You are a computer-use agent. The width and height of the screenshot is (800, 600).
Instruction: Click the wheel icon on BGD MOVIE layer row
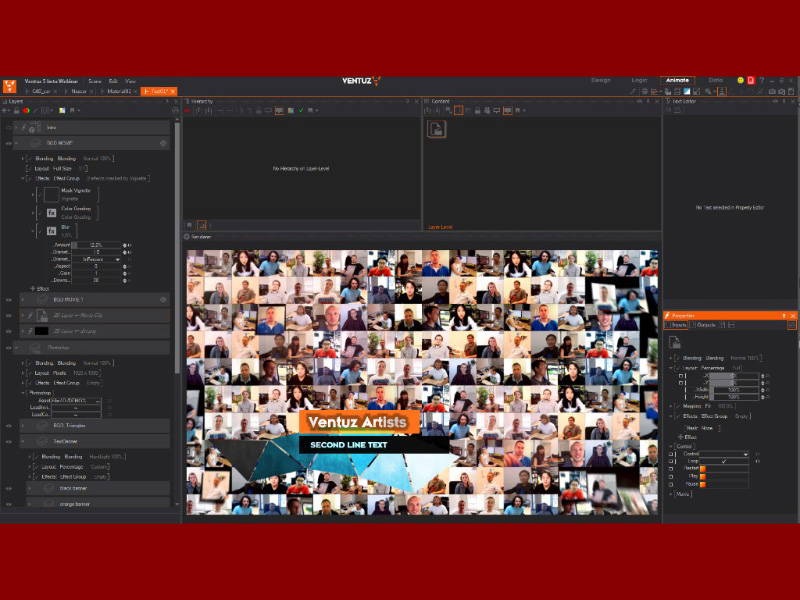click(163, 143)
